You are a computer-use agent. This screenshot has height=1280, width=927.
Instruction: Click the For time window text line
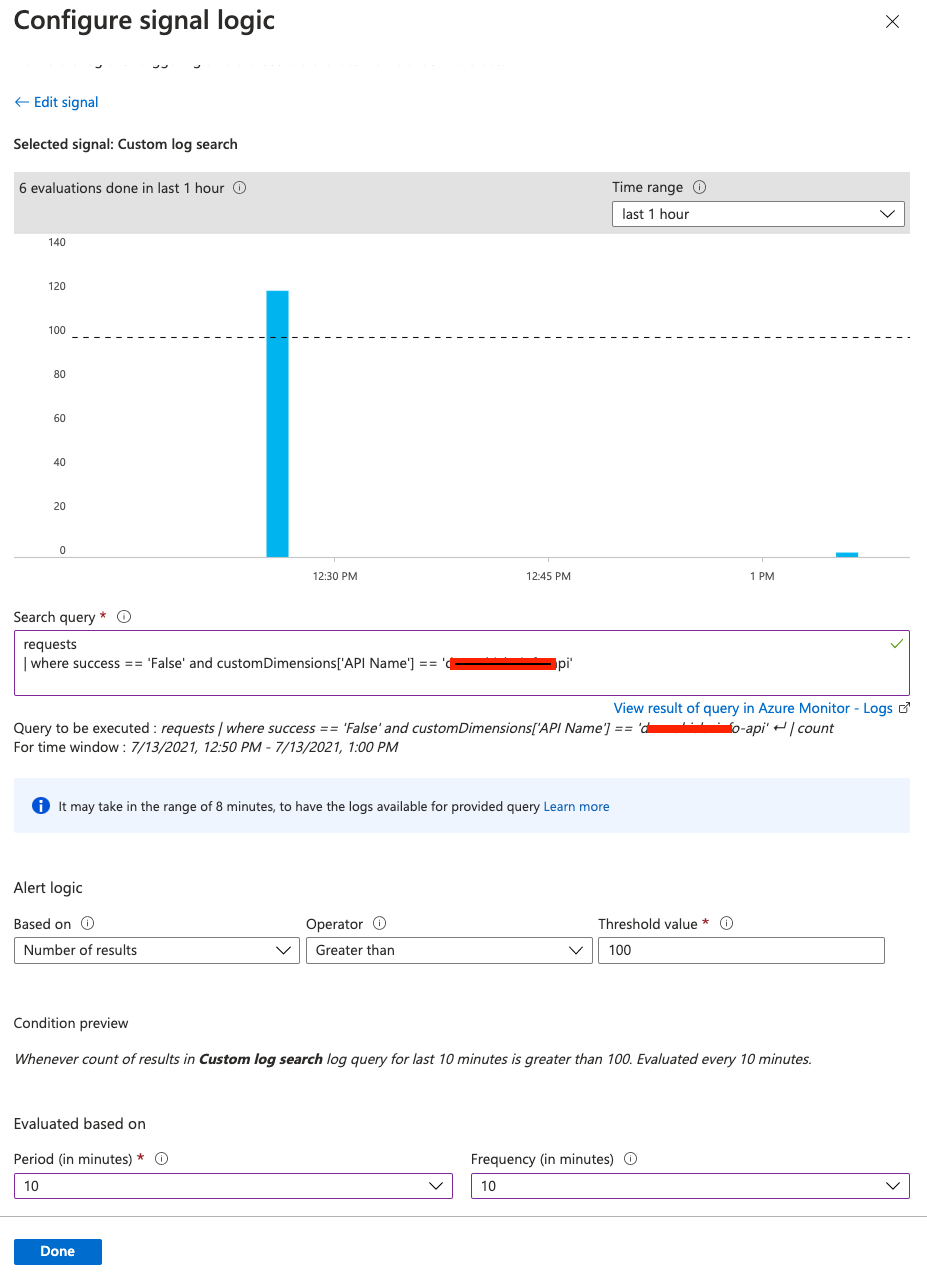coord(206,747)
